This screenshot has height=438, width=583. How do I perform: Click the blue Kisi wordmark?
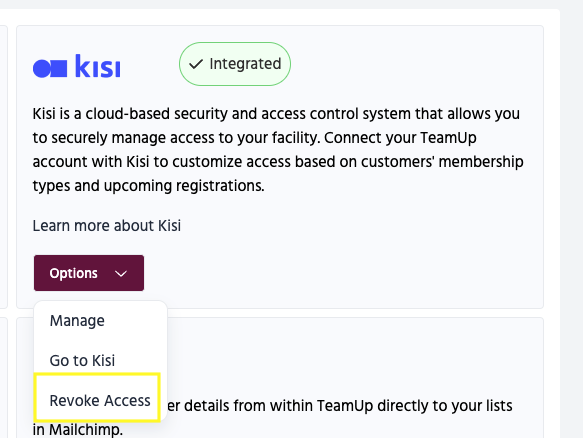tap(98, 66)
